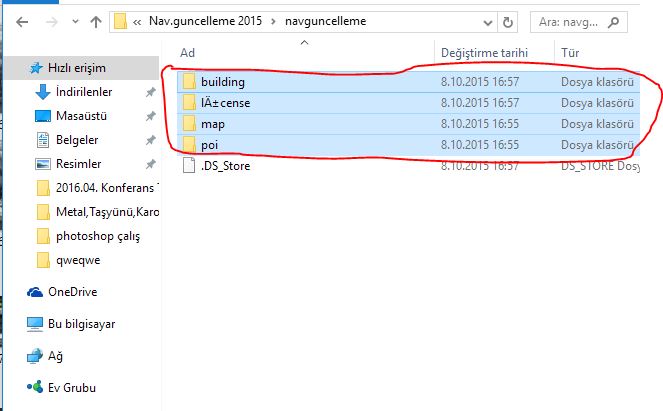663x411 pixels.
Task: Click Dosya klasörü type for poi
Action: coord(597,145)
